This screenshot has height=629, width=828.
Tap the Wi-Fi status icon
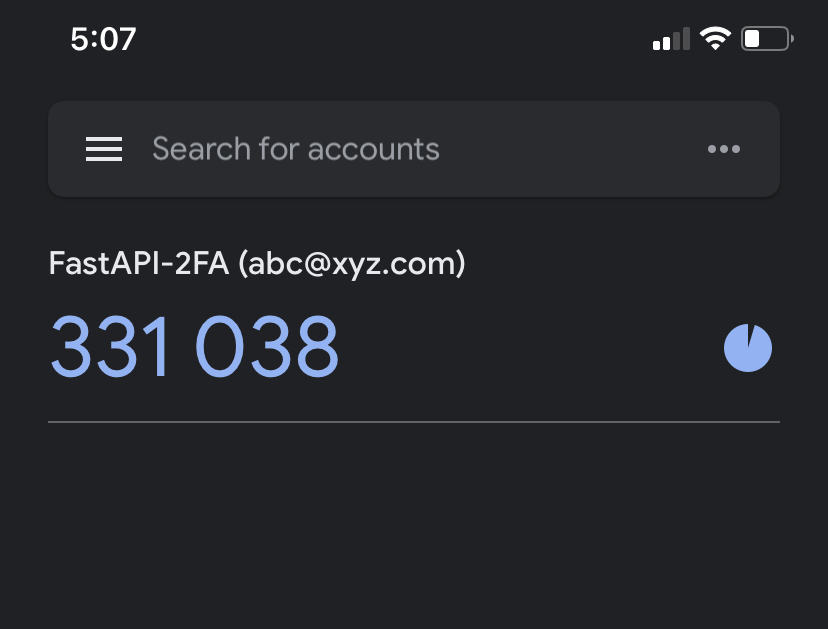[715, 39]
